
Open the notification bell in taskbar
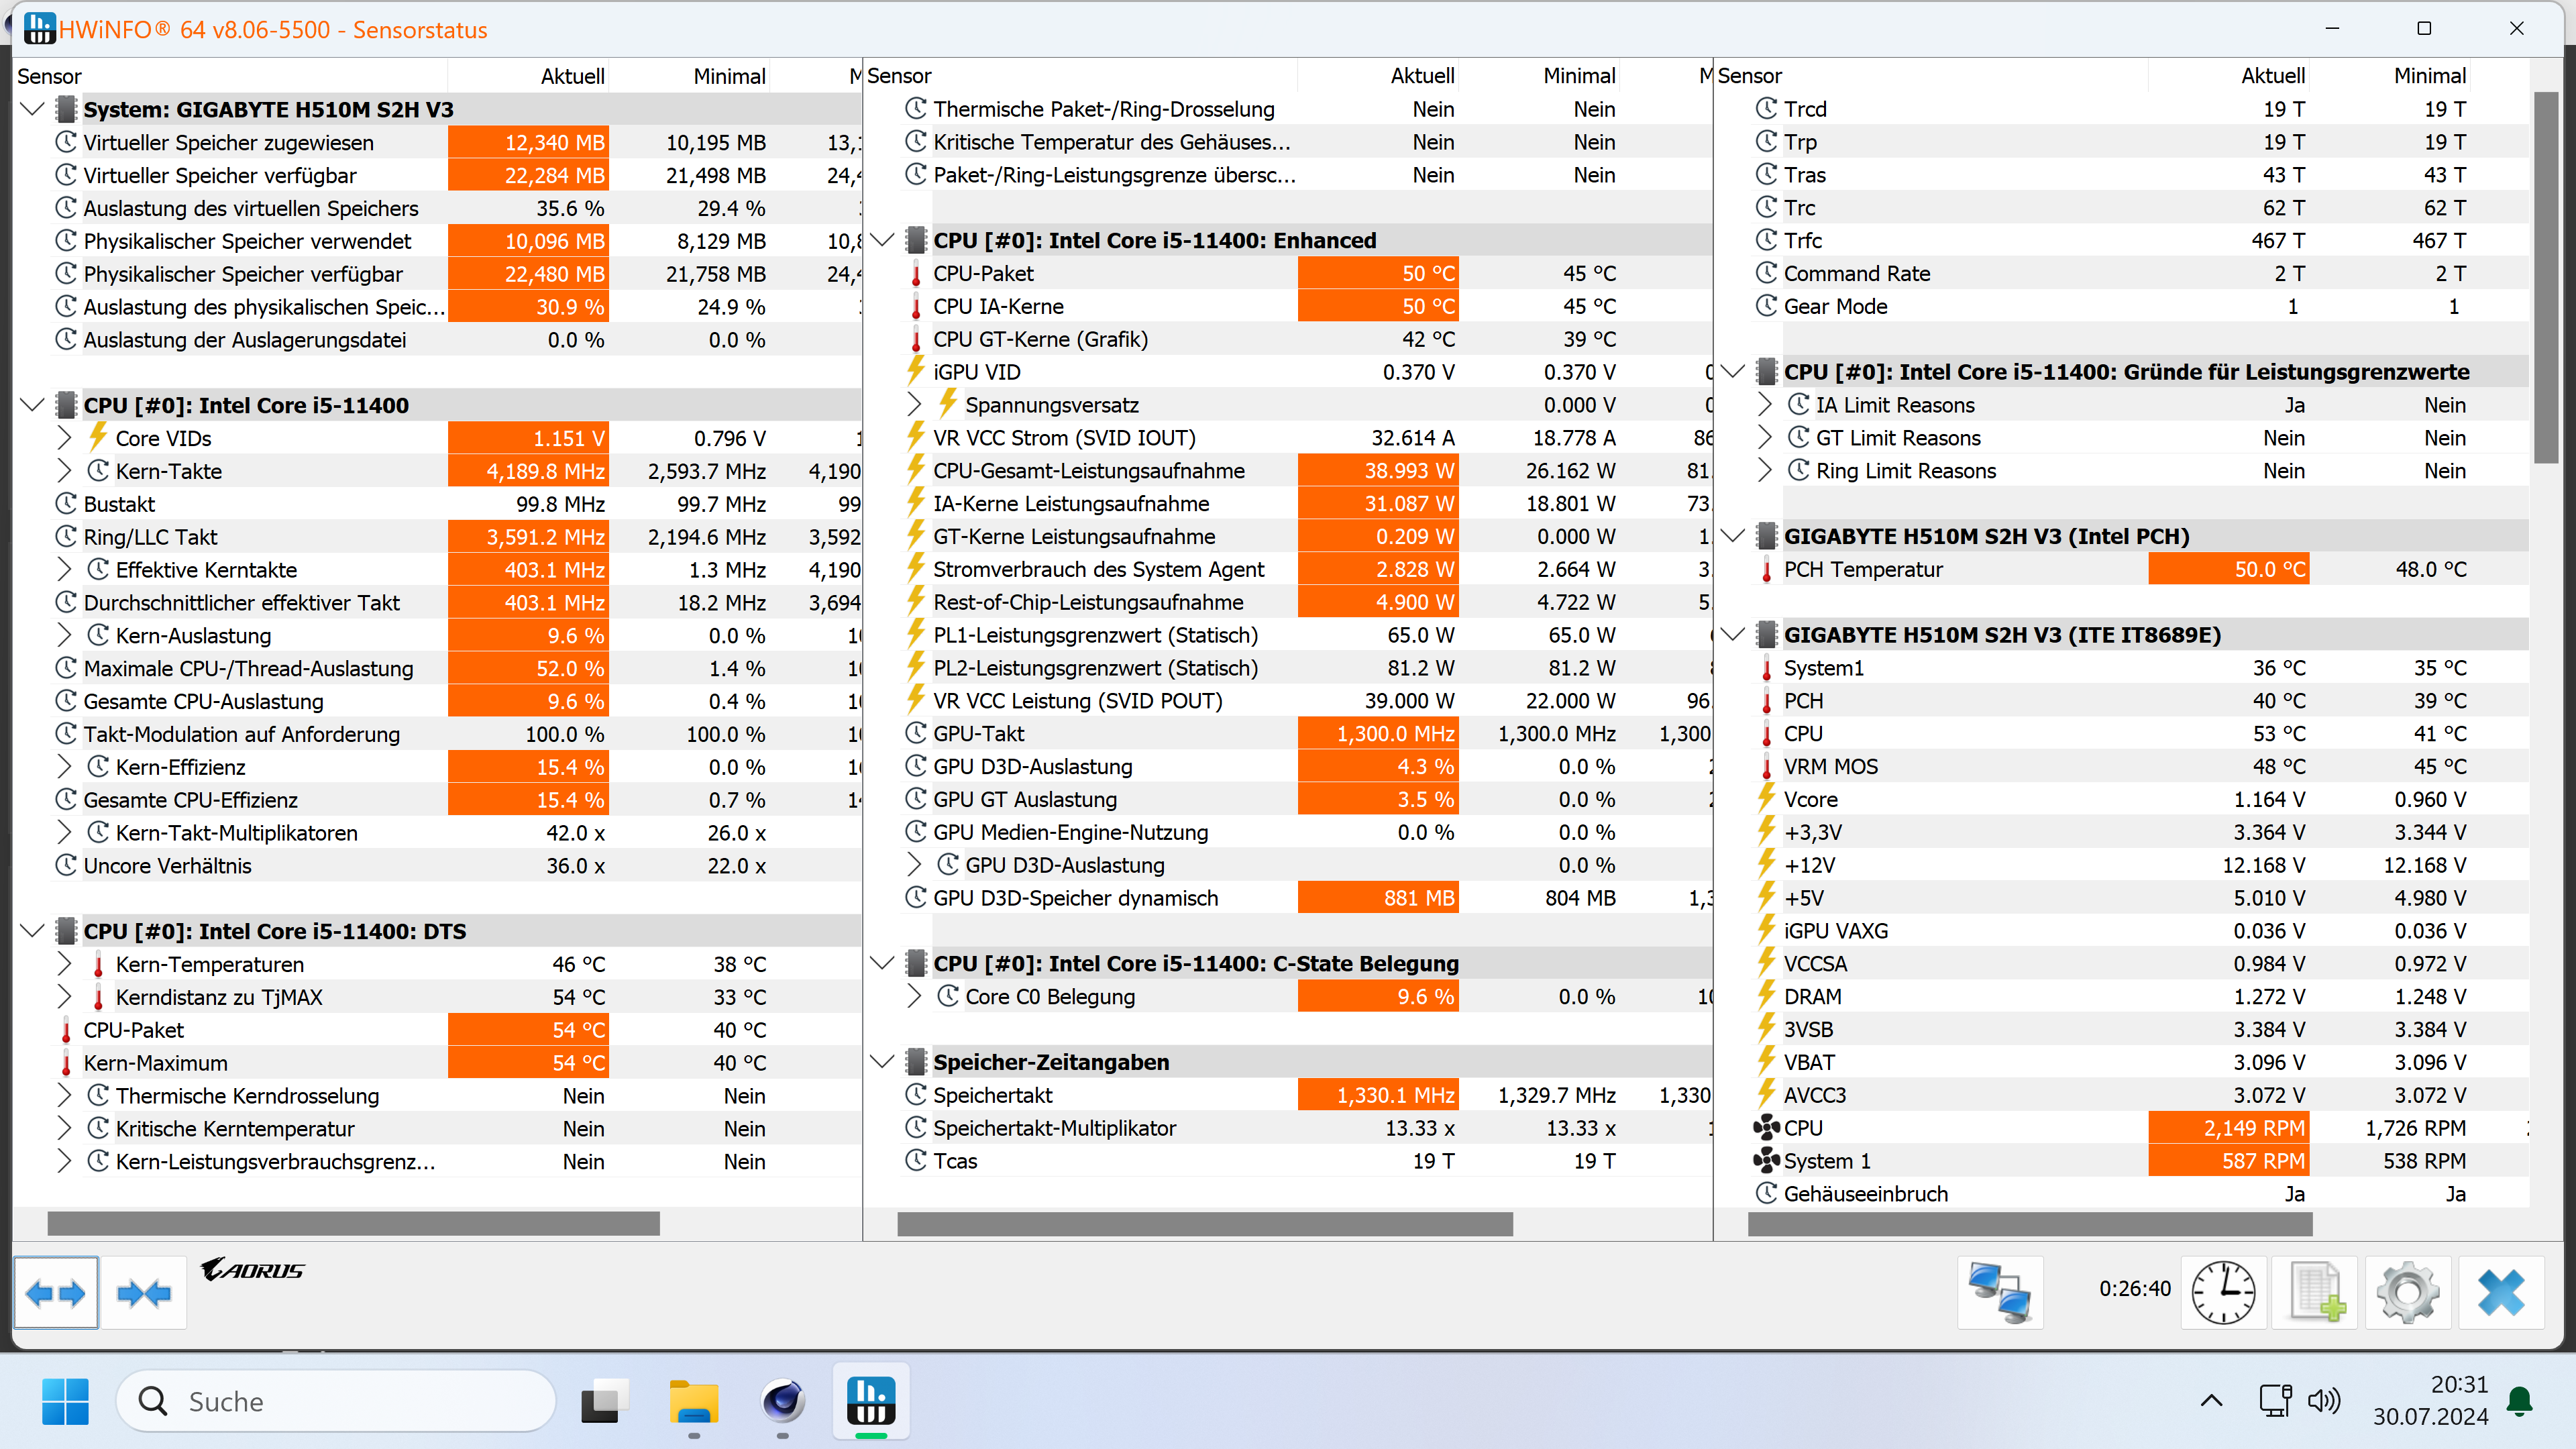[2520, 1401]
